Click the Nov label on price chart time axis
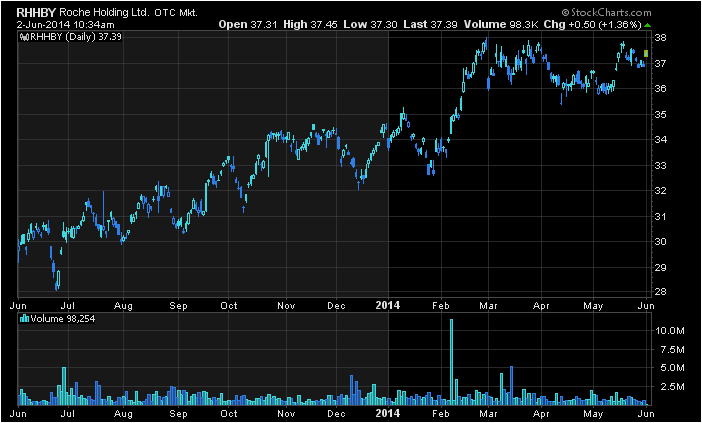Image resolution: width=702 pixels, height=423 pixels. [286, 306]
